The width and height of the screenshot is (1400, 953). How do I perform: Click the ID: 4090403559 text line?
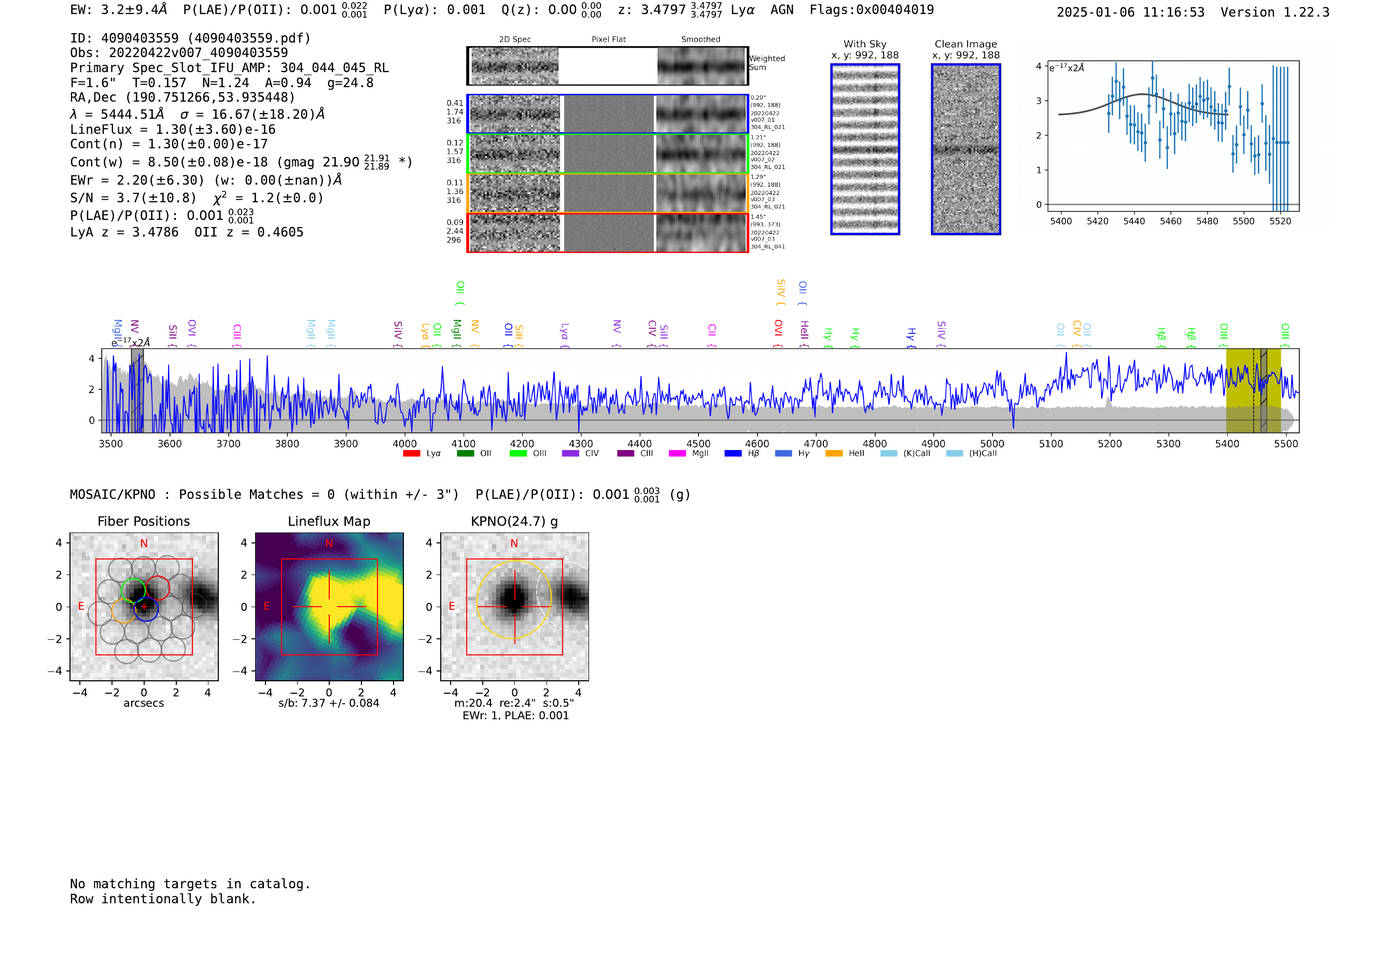point(190,38)
